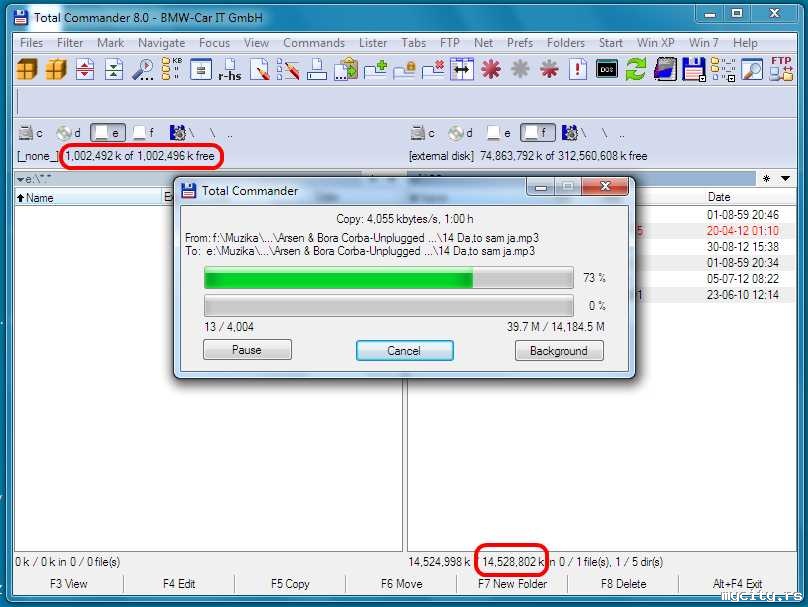Open the multi-rename pencil list icon
The image size is (808, 607).
coord(288,69)
